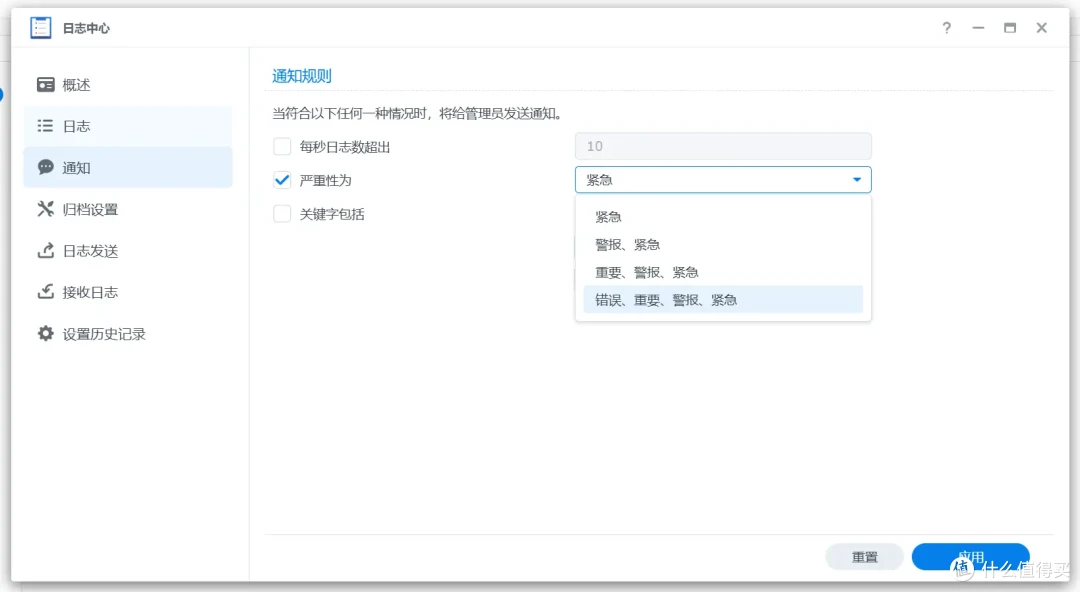Click the 每秒日志数超出 label text
Viewport: 1080px width, 592px height.
point(345,147)
